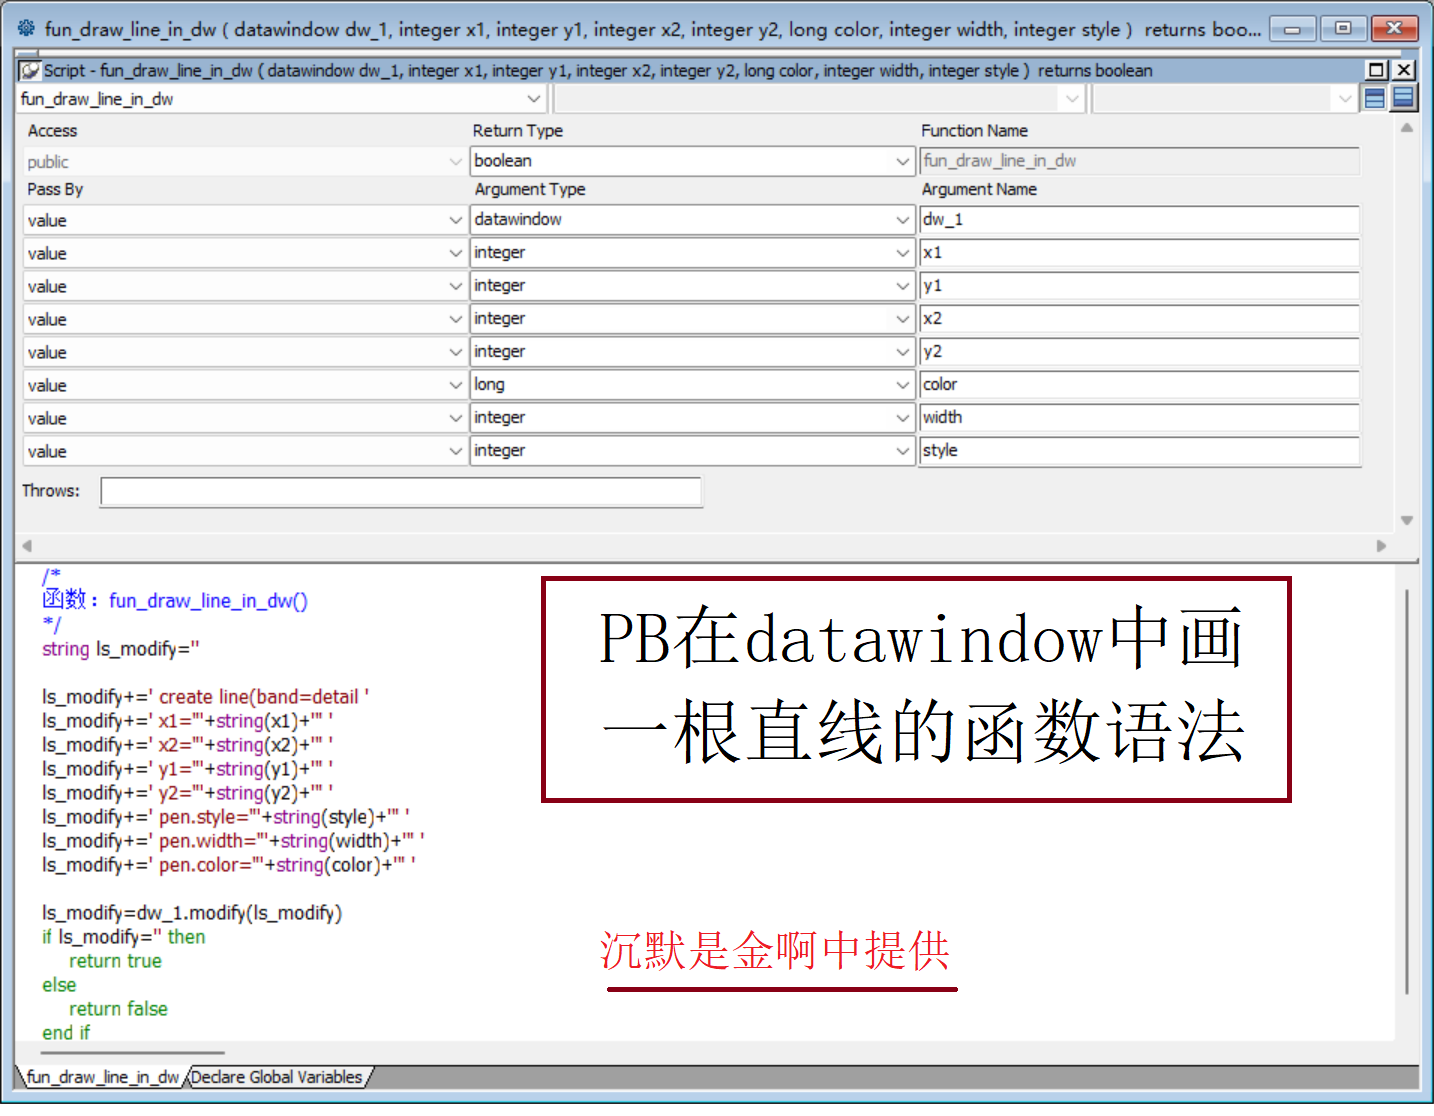This screenshot has width=1434, height=1116.
Task: Click the color argument name field
Action: click(1139, 385)
